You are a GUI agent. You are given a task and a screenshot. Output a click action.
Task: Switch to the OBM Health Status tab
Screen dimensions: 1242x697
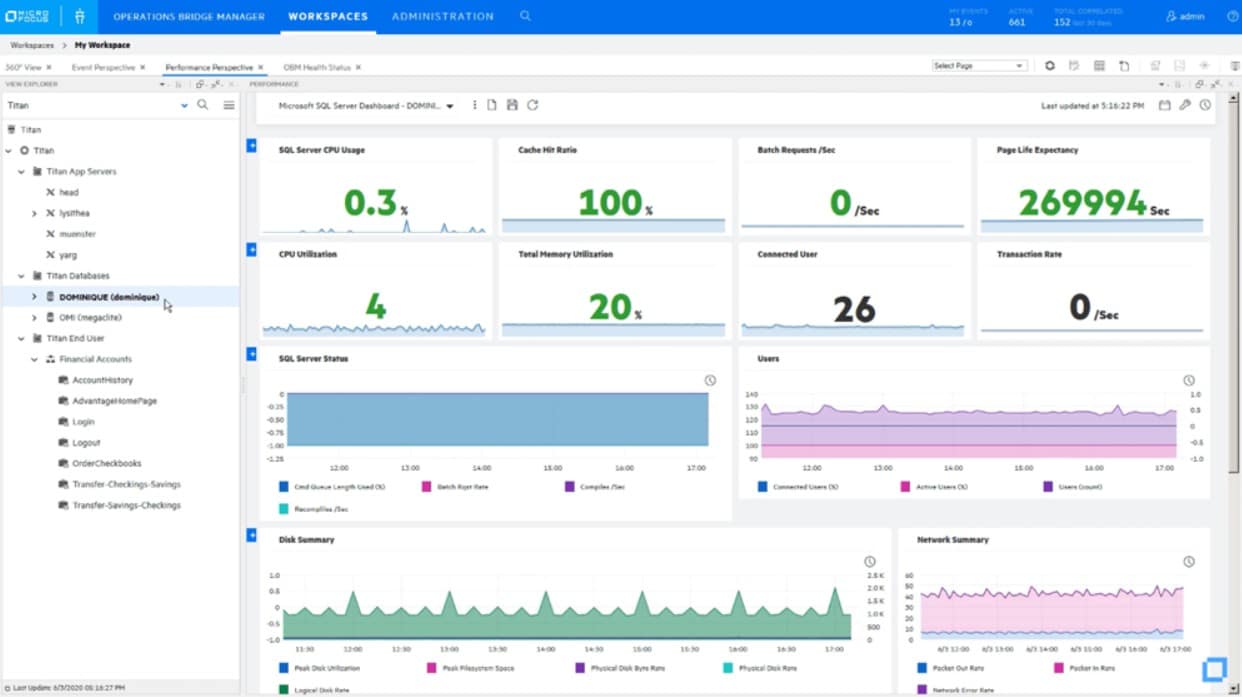[x=317, y=67]
